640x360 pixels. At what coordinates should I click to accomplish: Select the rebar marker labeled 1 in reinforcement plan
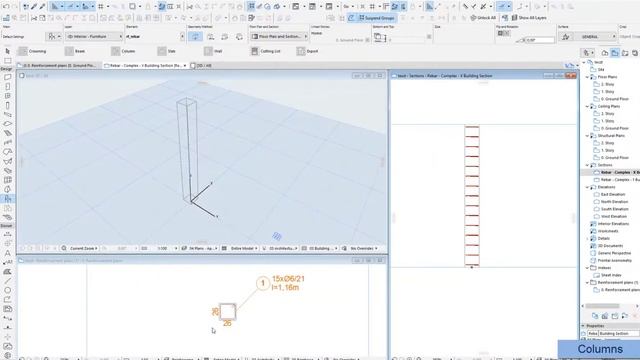point(263,283)
